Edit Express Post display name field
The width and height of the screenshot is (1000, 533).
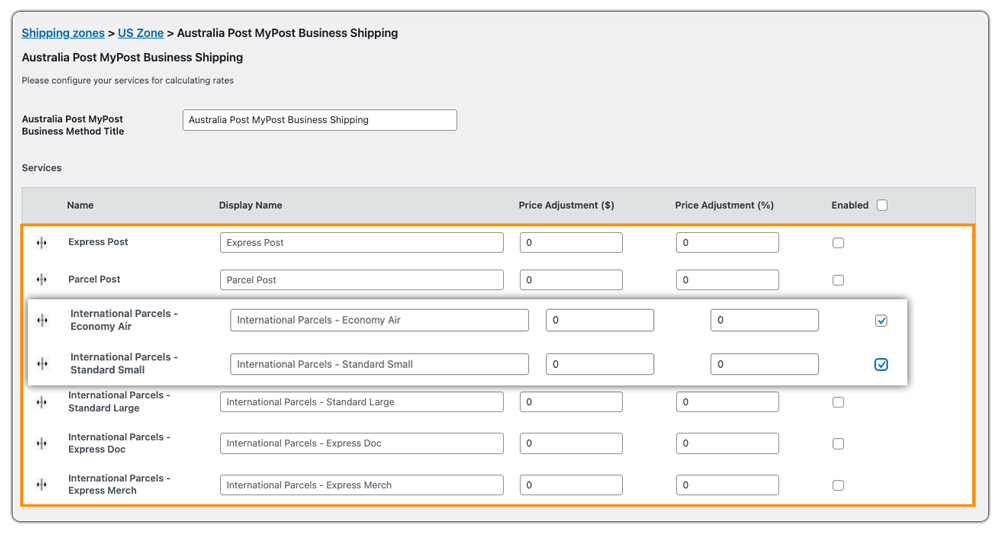pyautogui.click(x=362, y=243)
